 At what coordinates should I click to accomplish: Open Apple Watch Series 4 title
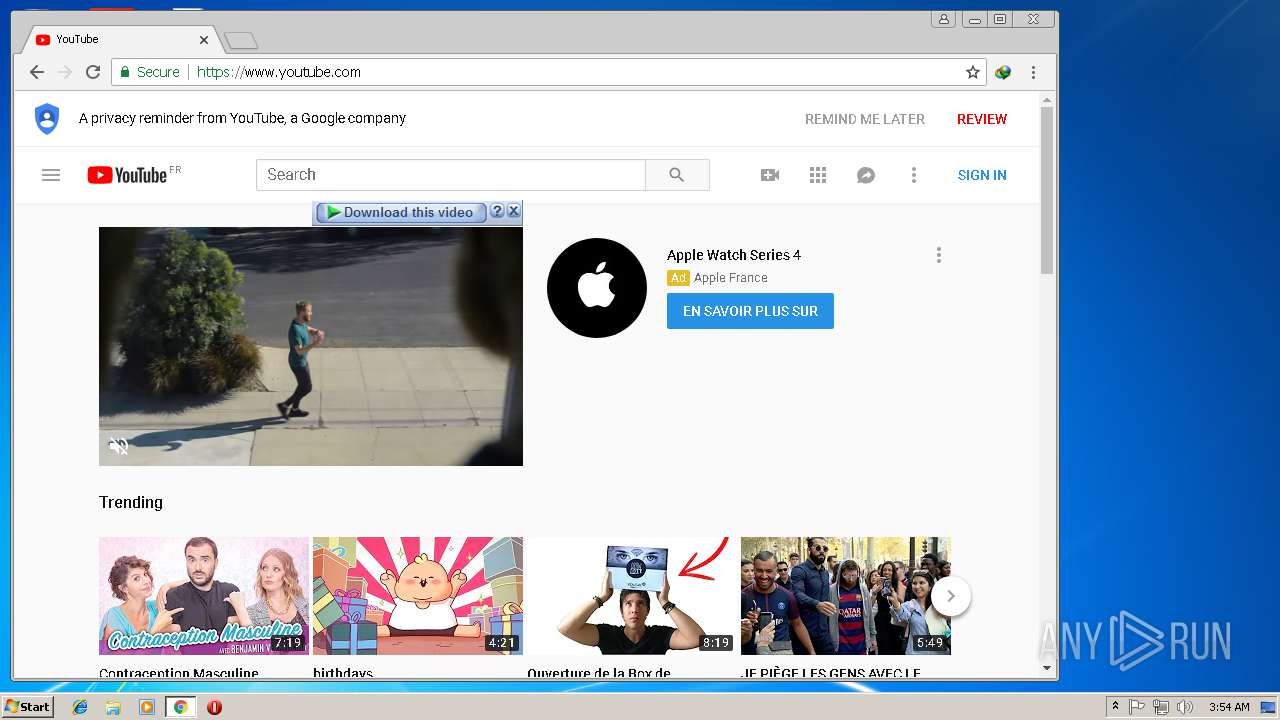[x=734, y=255]
